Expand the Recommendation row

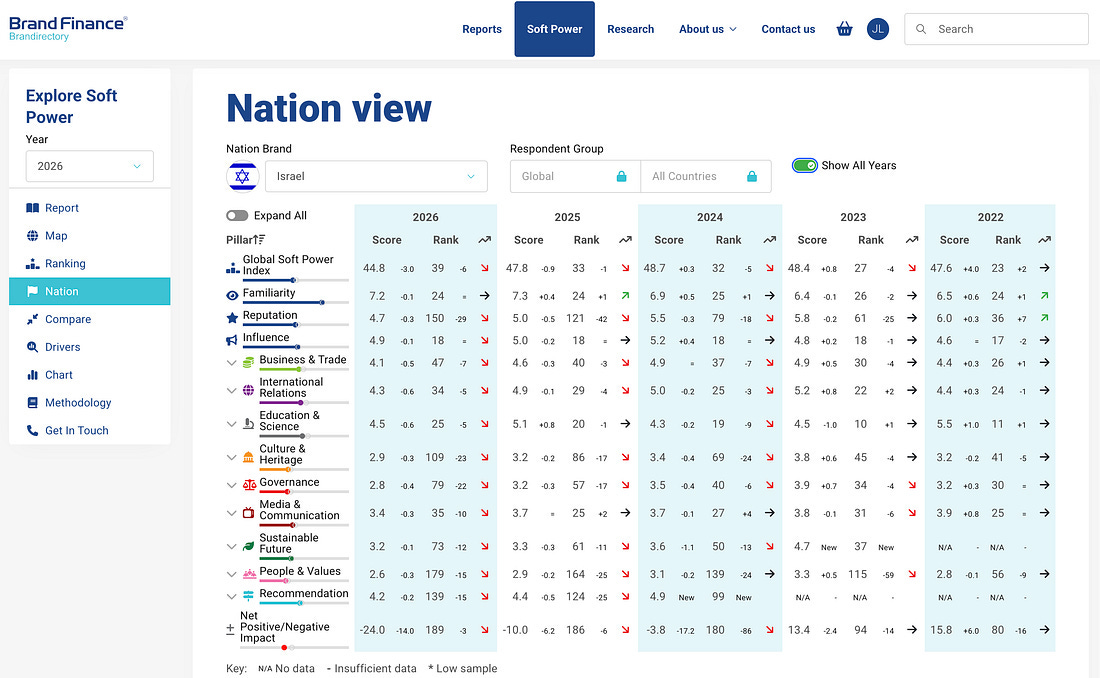point(231,596)
